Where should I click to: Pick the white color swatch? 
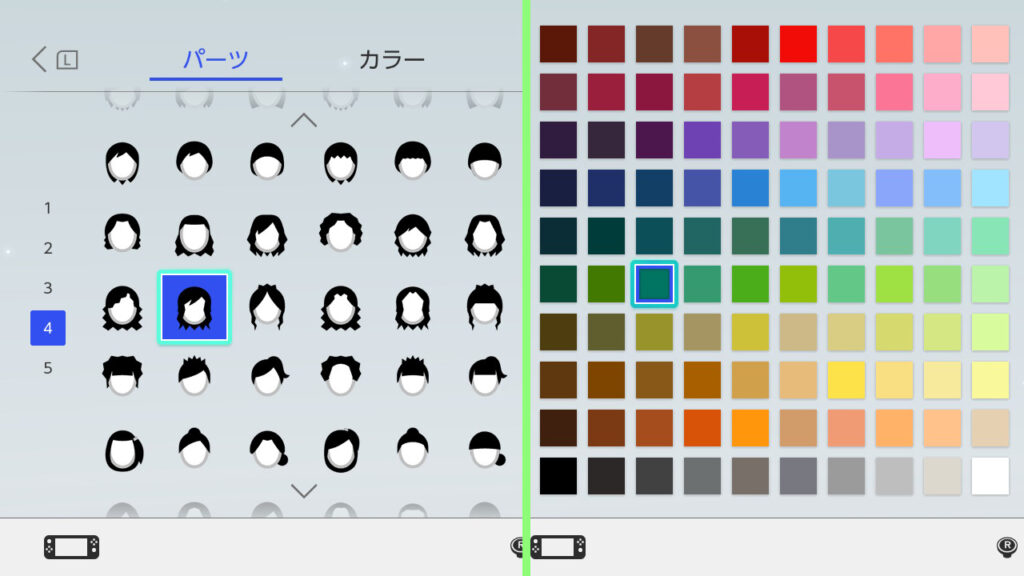tap(990, 476)
